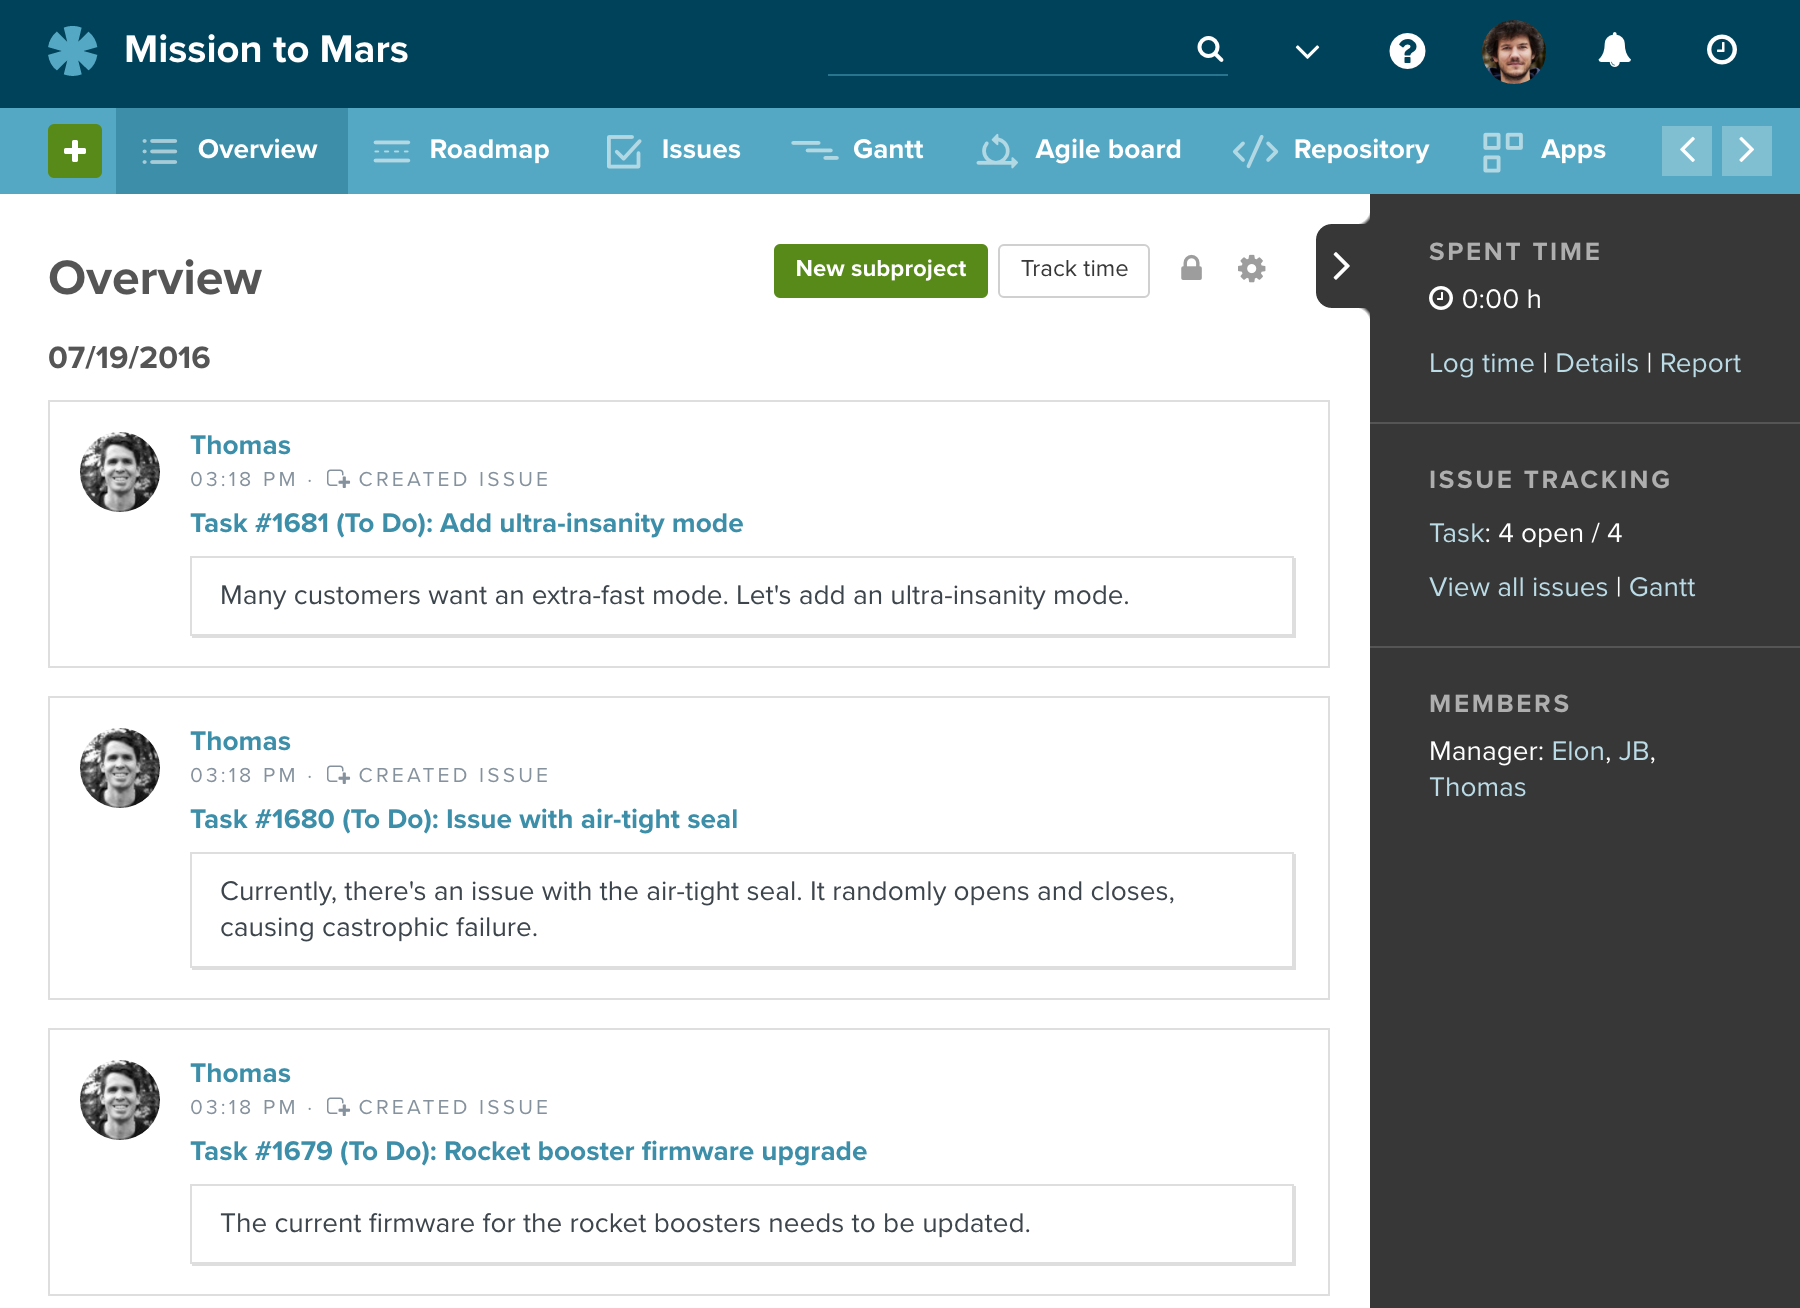Click the Task link in Issue Tracking
1800x1308 pixels.
1456,533
